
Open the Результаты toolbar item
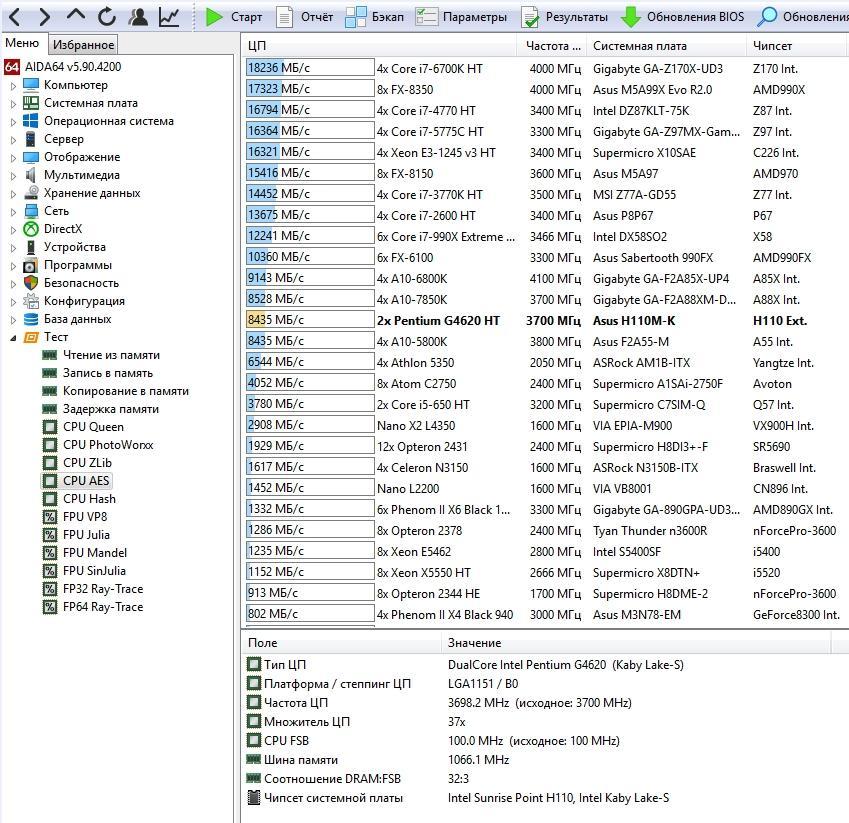pos(564,17)
